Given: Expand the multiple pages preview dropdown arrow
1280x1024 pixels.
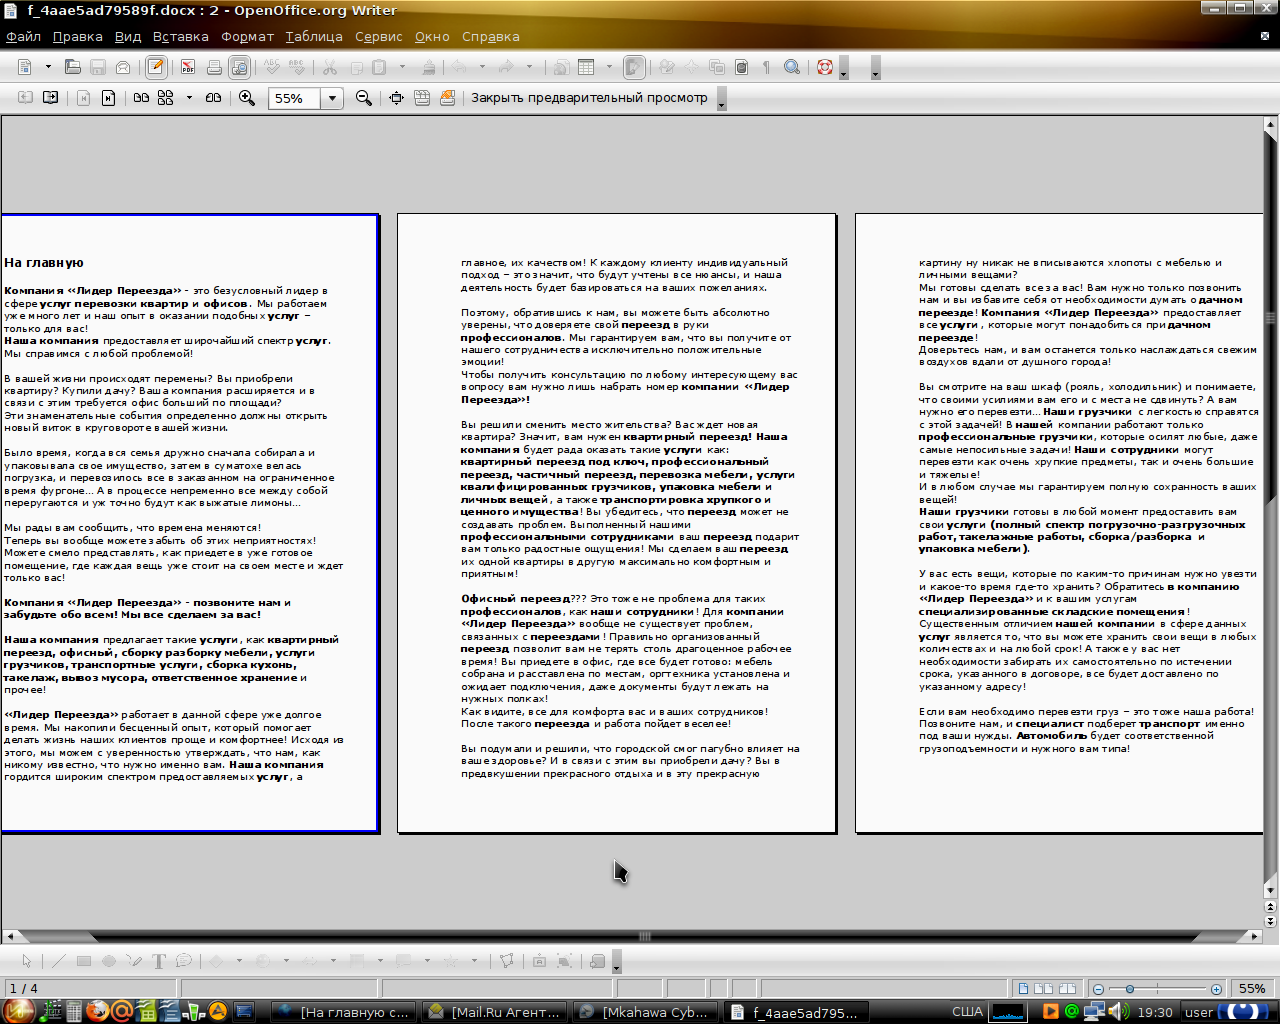Looking at the screenshot, I should point(189,98).
